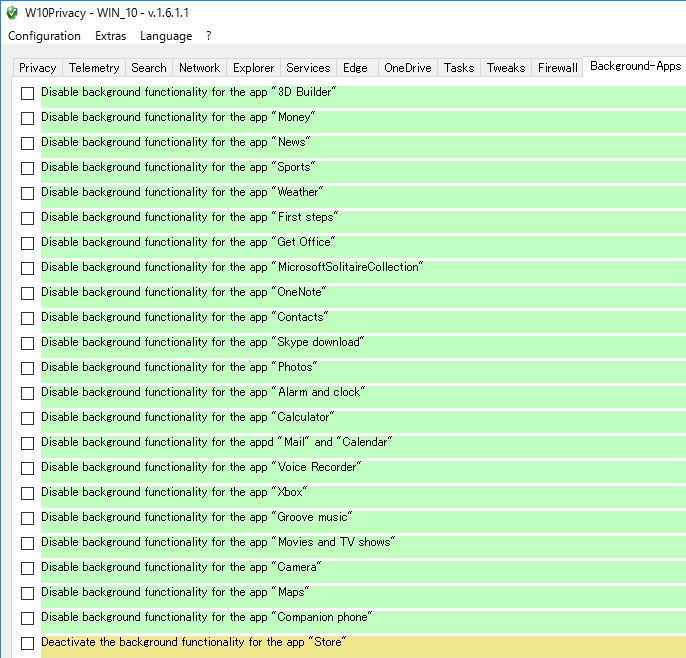This screenshot has height=658, width=686.
Task: Switch to the Services tab
Action: 308,68
